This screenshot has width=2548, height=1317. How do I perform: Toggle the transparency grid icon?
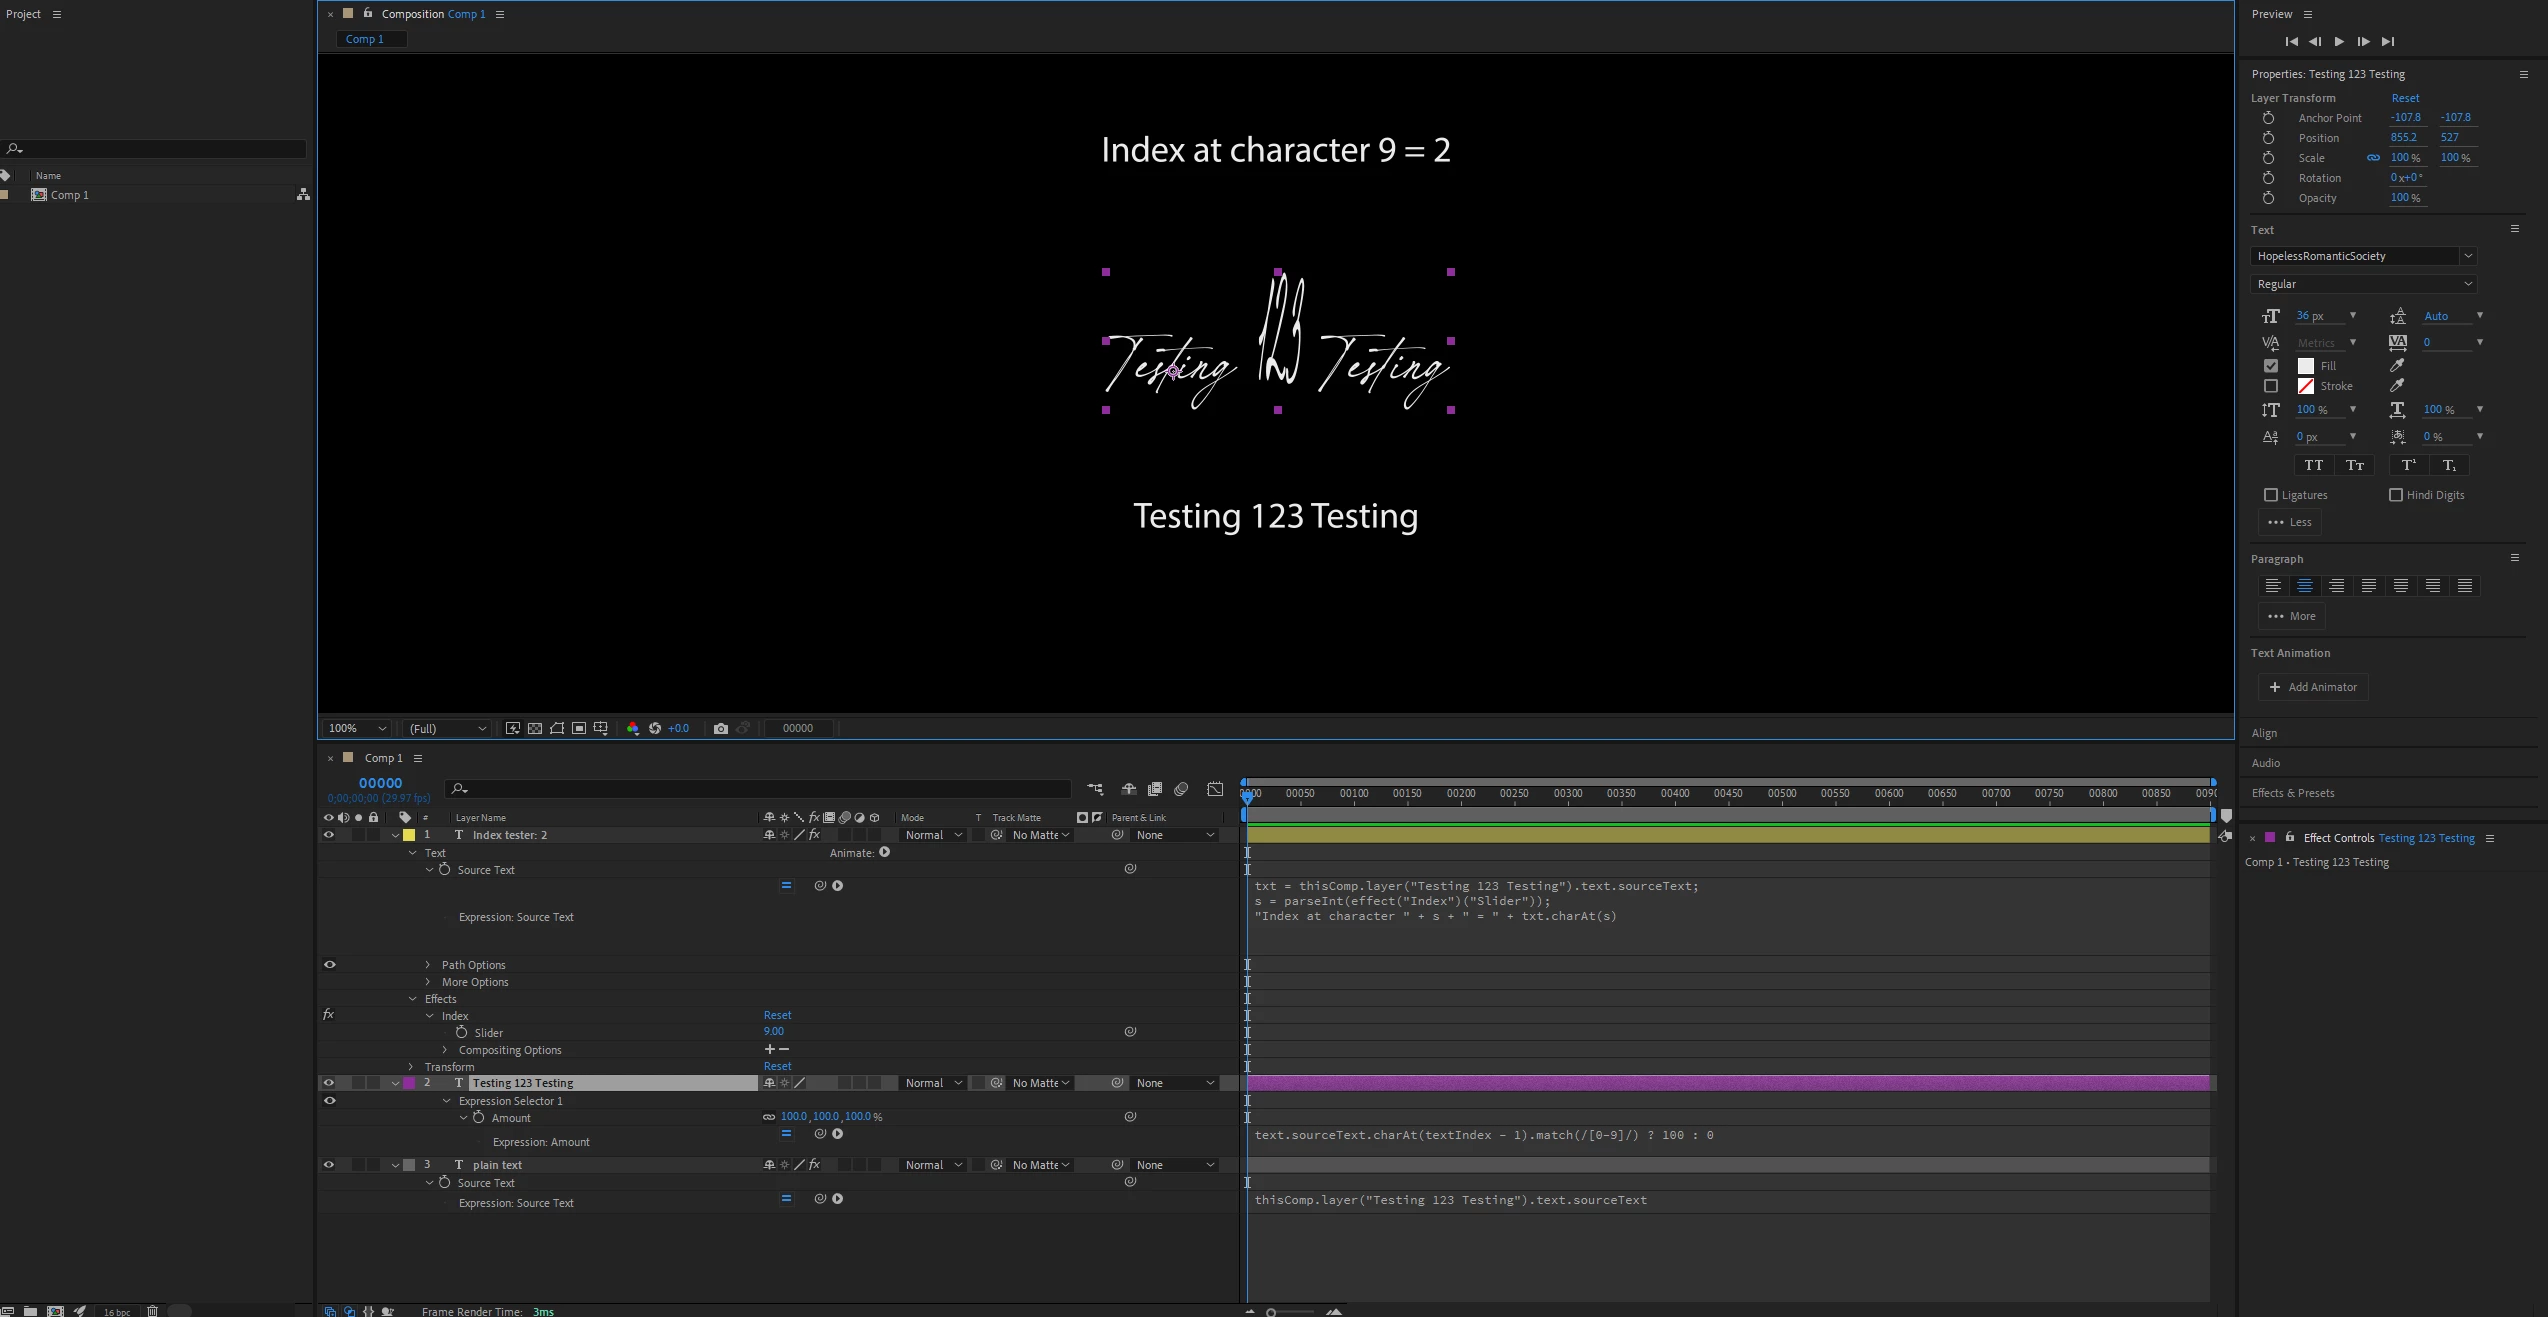click(535, 728)
